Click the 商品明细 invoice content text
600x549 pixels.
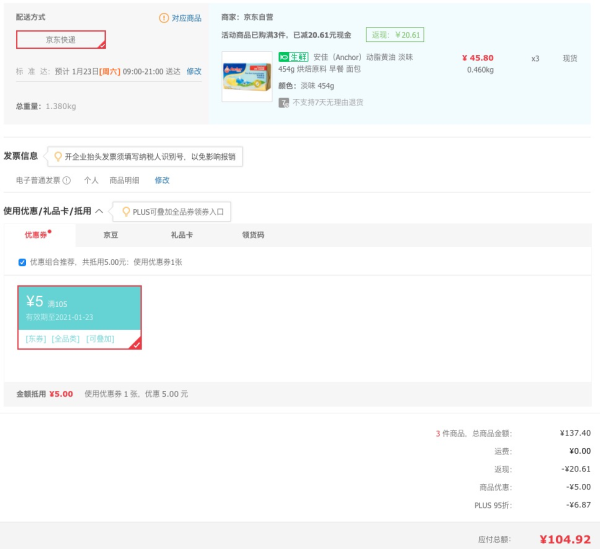[x=124, y=180]
